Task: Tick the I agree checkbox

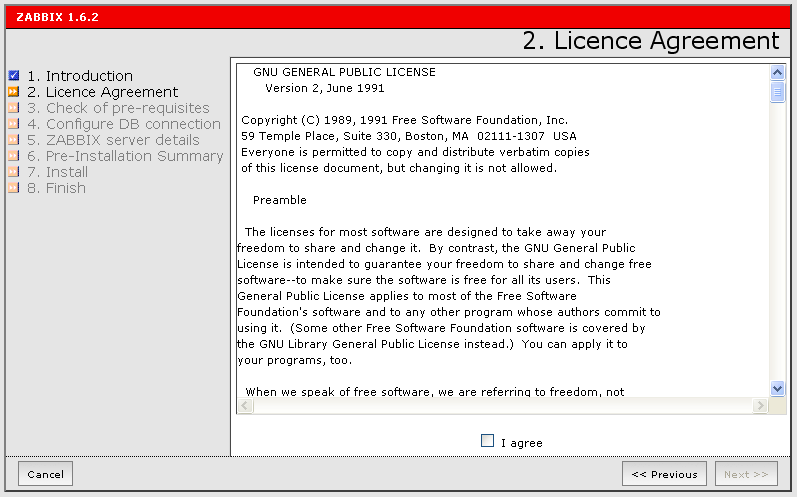Action: [x=487, y=441]
